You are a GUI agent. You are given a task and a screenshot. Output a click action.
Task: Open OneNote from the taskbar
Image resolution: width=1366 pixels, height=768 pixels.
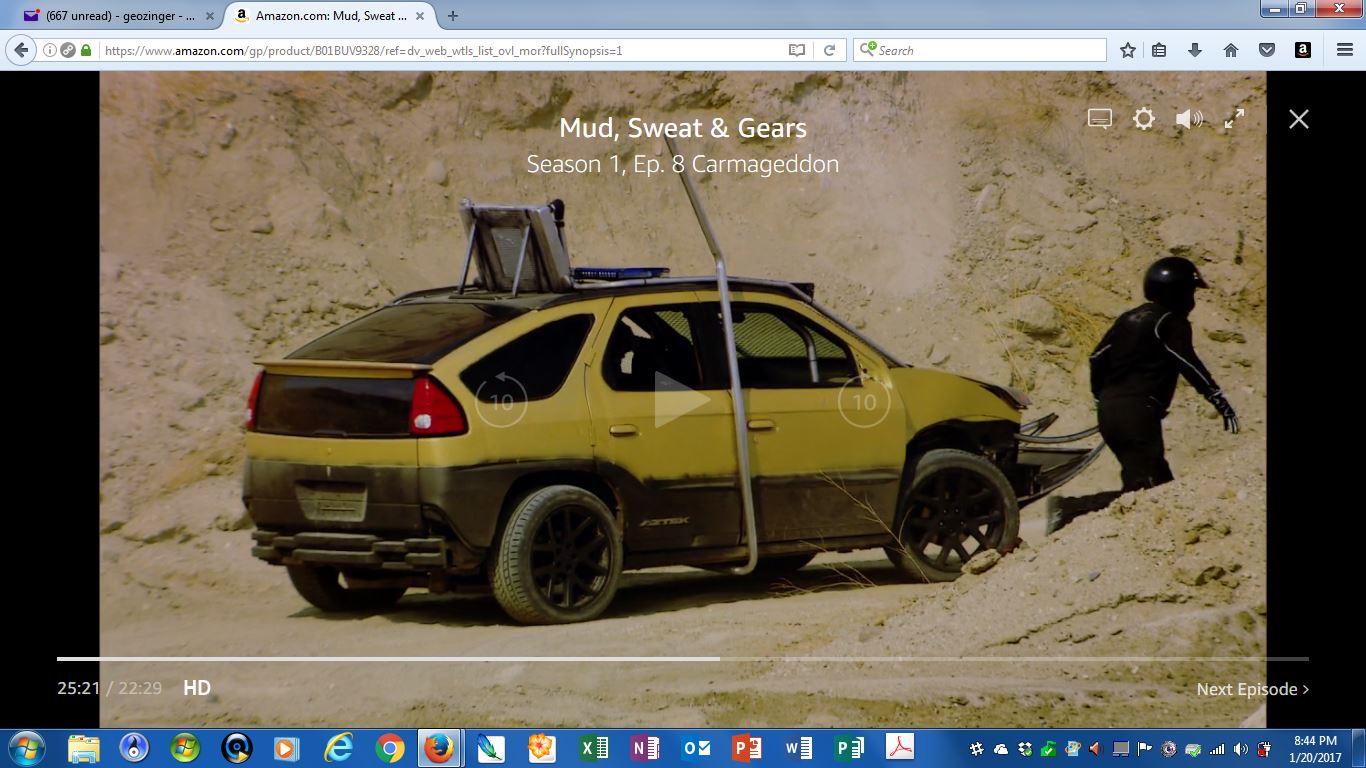coord(645,748)
